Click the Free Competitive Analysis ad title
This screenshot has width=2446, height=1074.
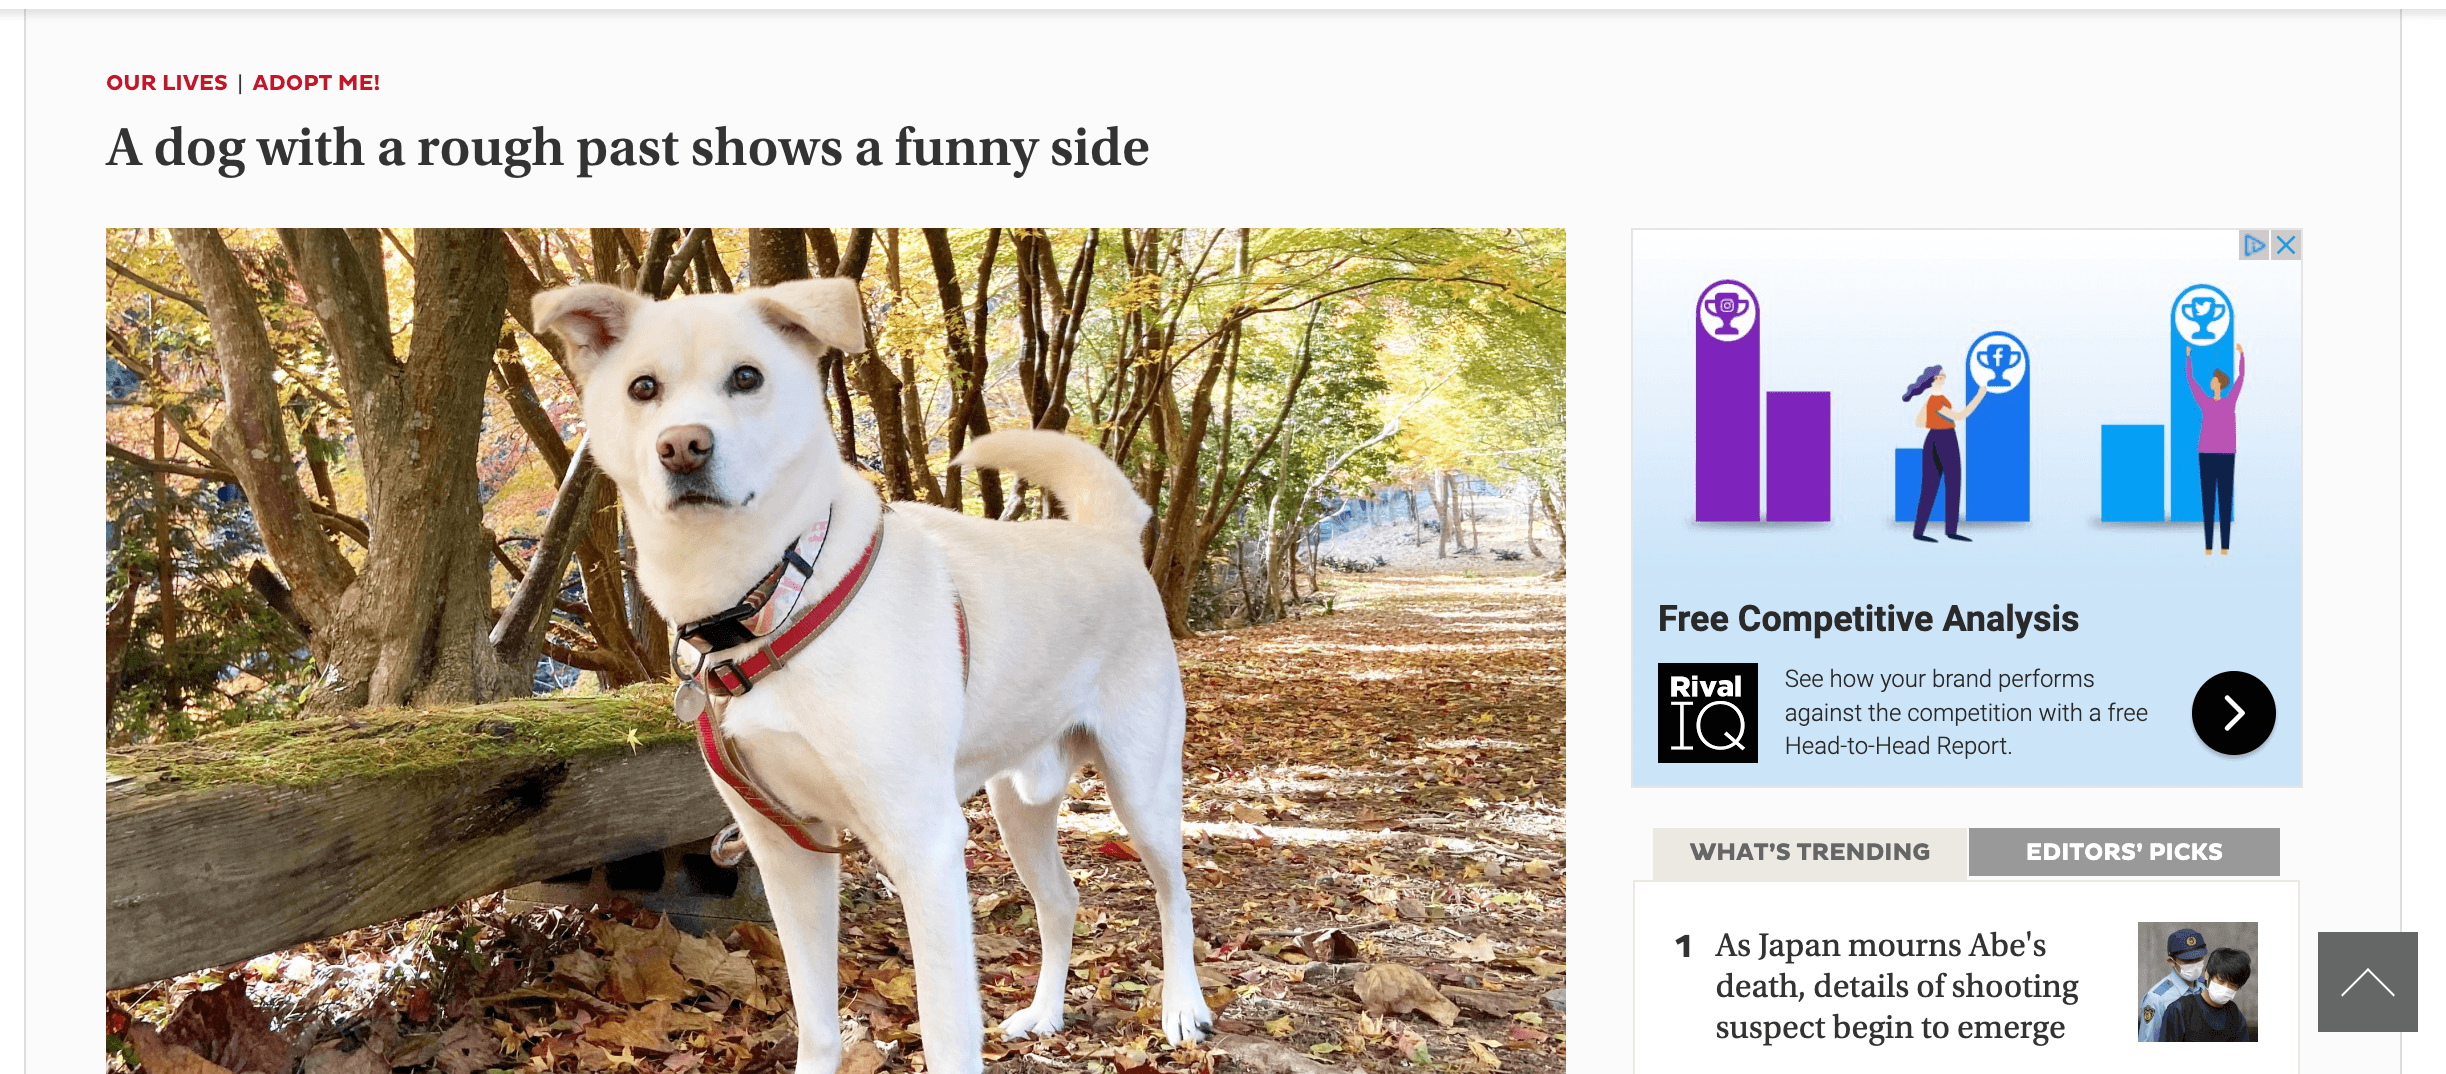pyautogui.click(x=1868, y=619)
